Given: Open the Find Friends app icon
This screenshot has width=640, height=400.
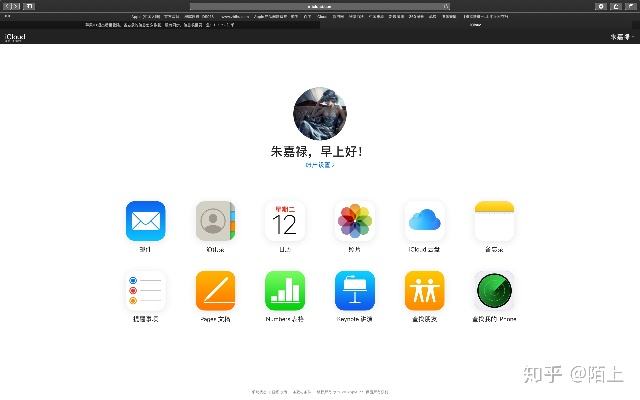Looking at the screenshot, I should point(425,291).
